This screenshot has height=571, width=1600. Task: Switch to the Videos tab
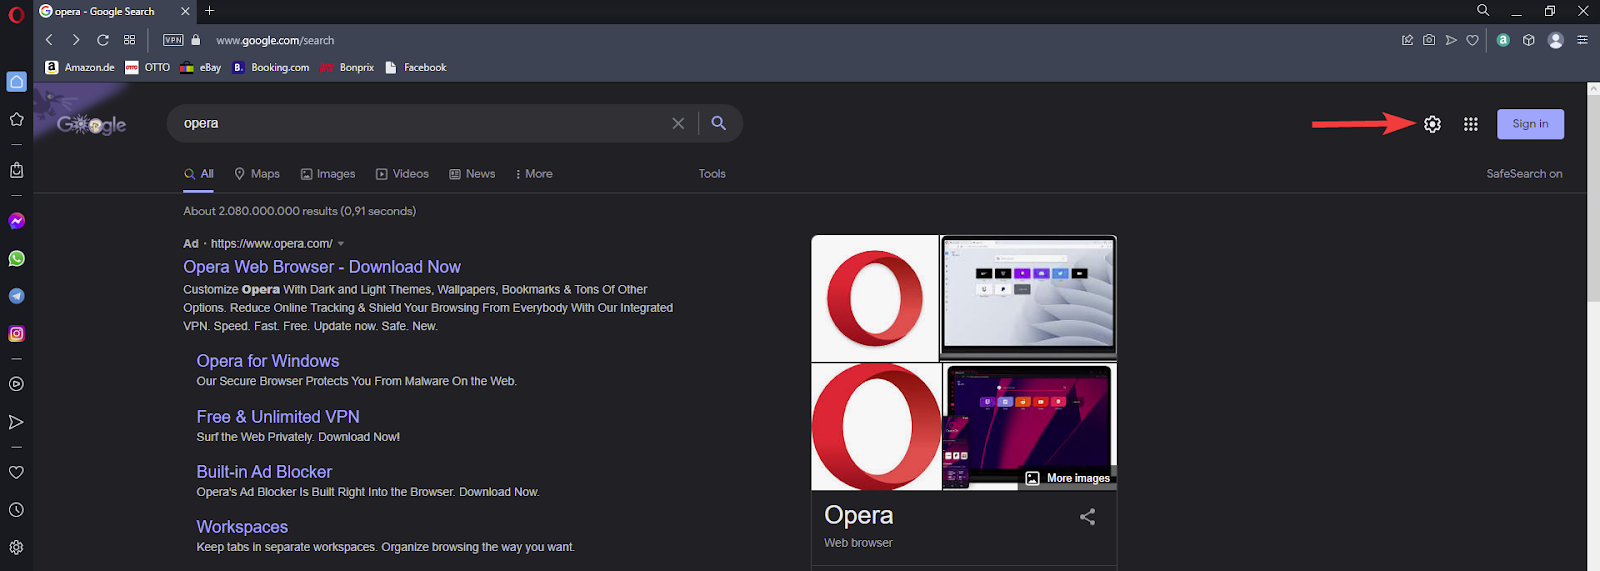click(x=402, y=174)
